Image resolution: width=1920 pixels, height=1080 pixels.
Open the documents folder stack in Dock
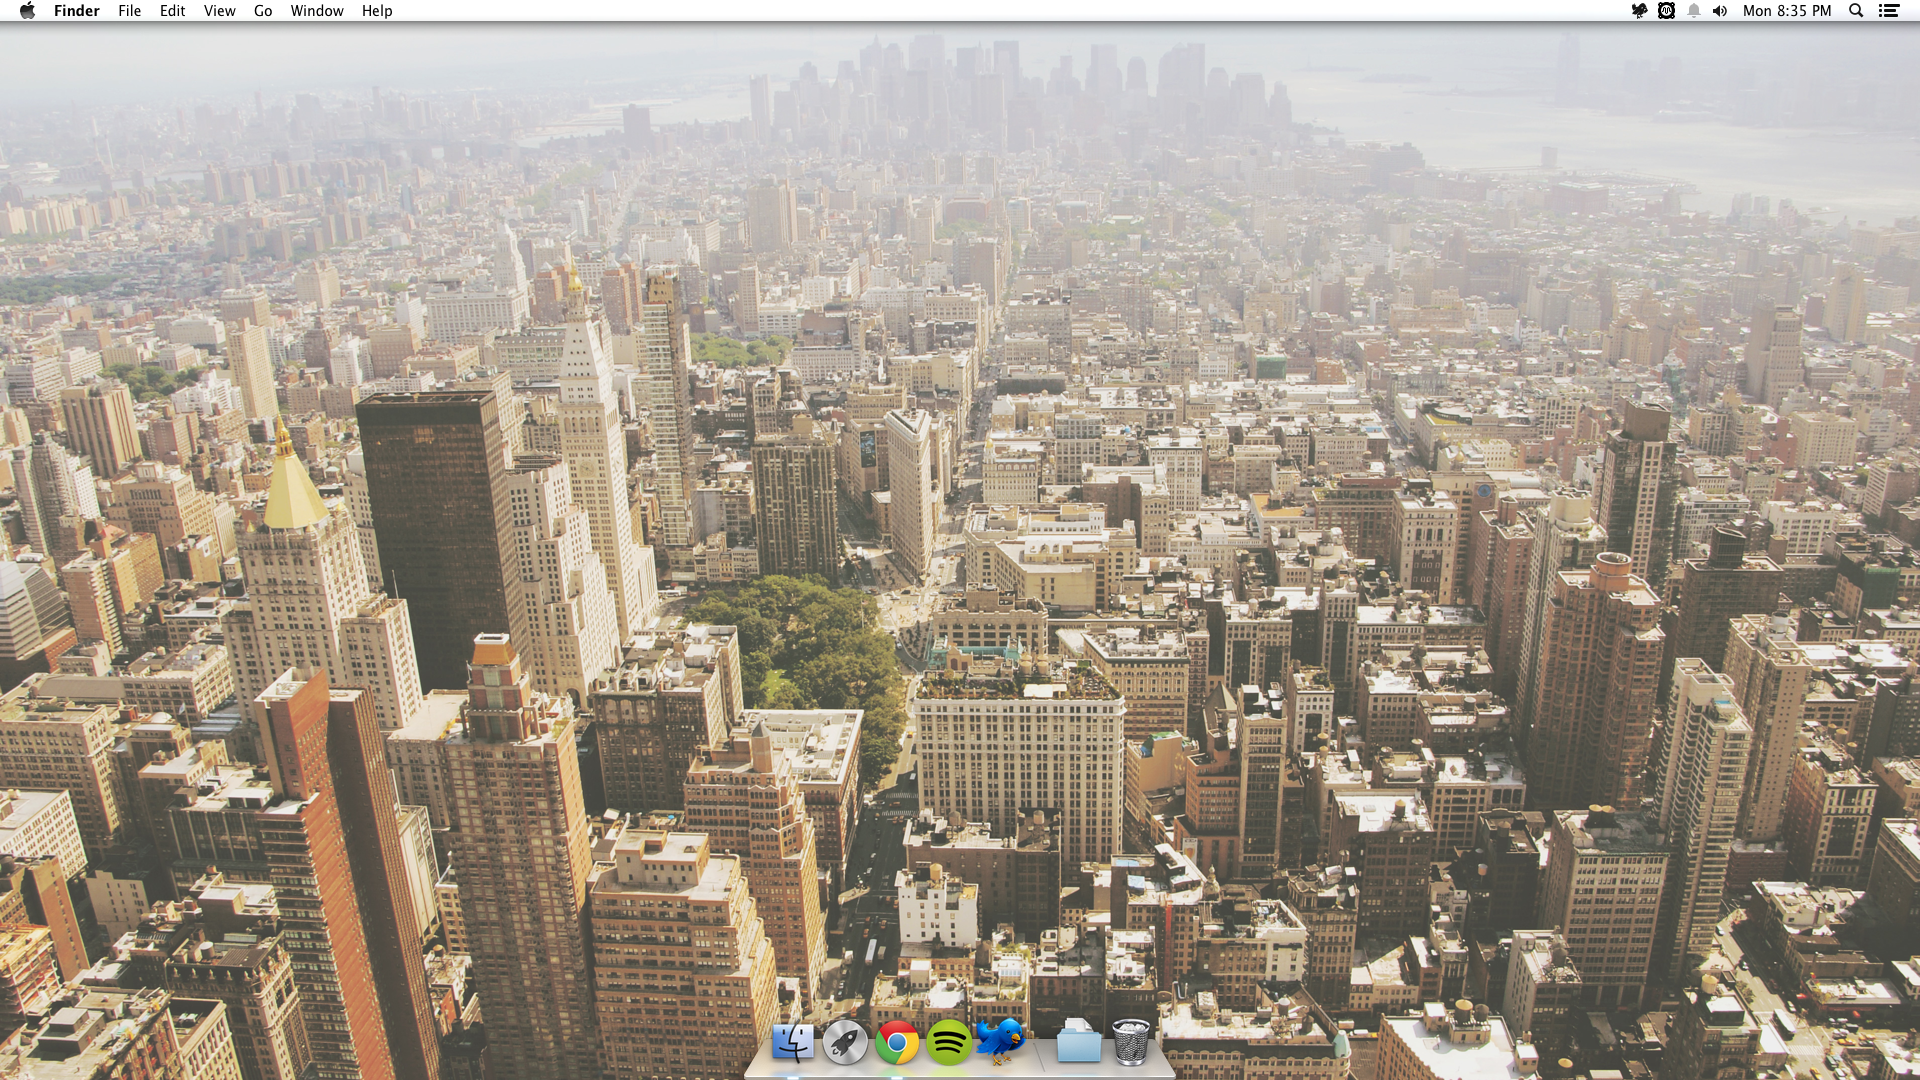tap(1079, 1042)
